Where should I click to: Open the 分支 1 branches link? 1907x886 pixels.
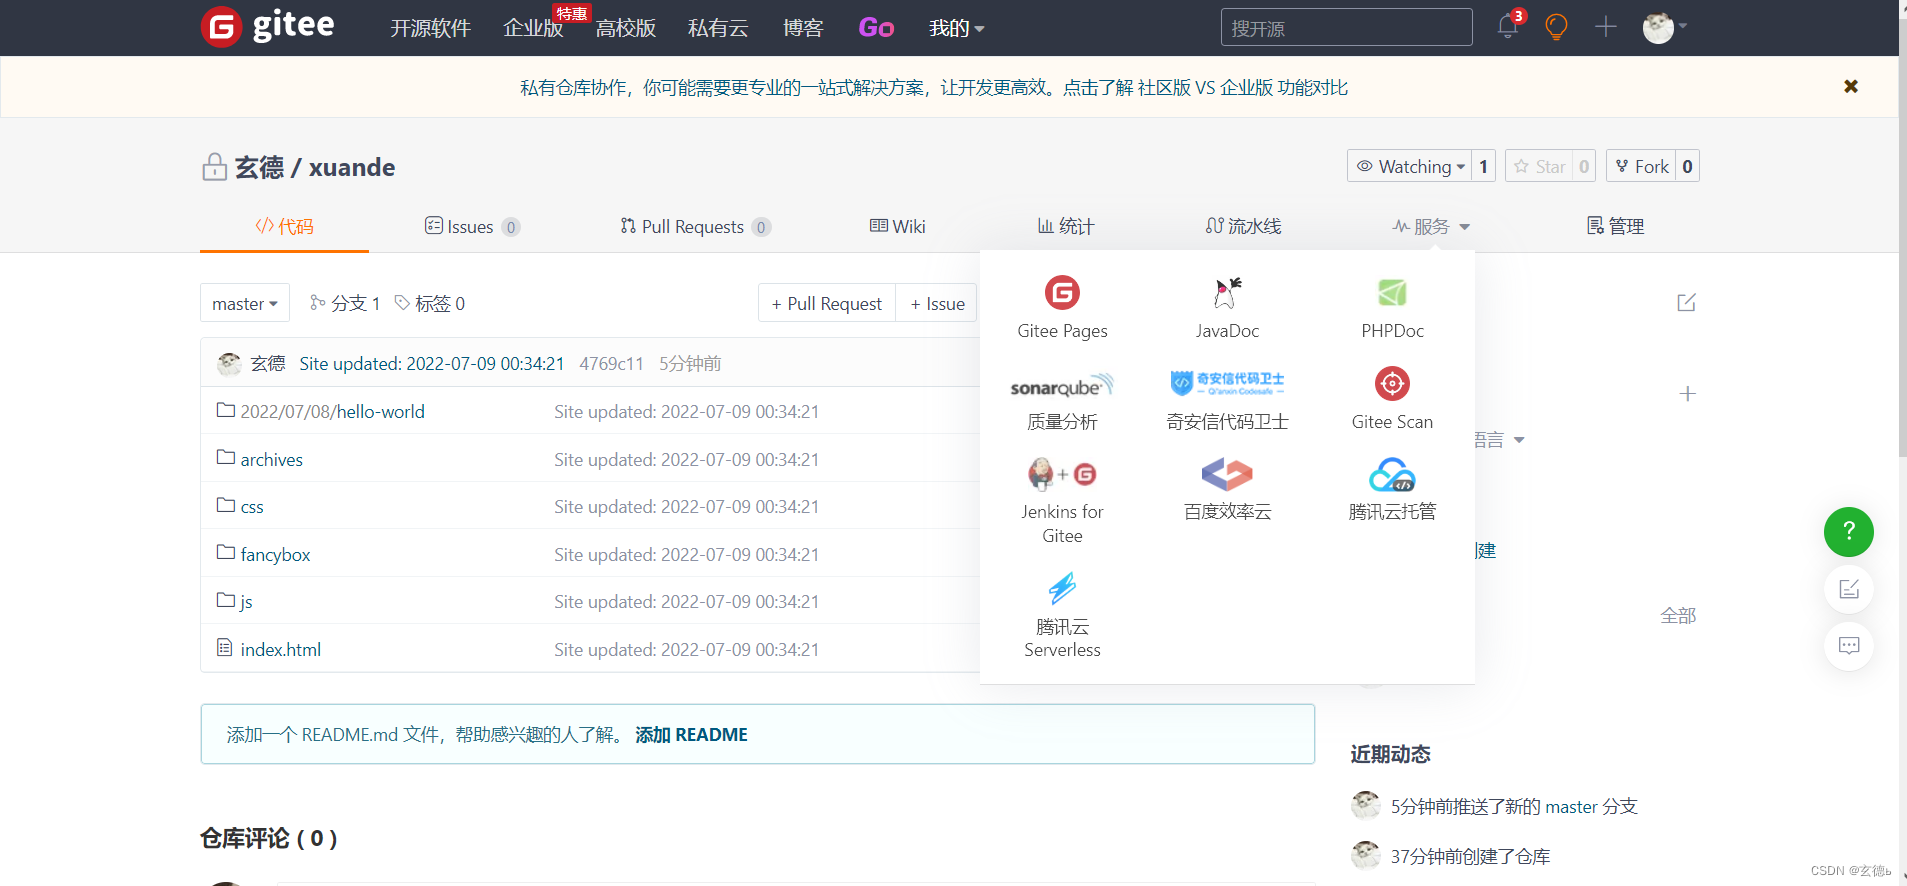tap(345, 303)
